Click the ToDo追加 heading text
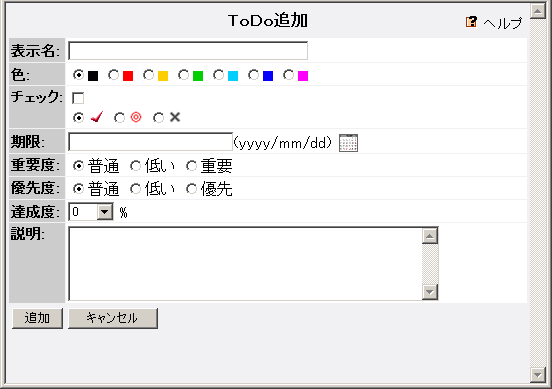This screenshot has width=552, height=389. click(x=268, y=20)
